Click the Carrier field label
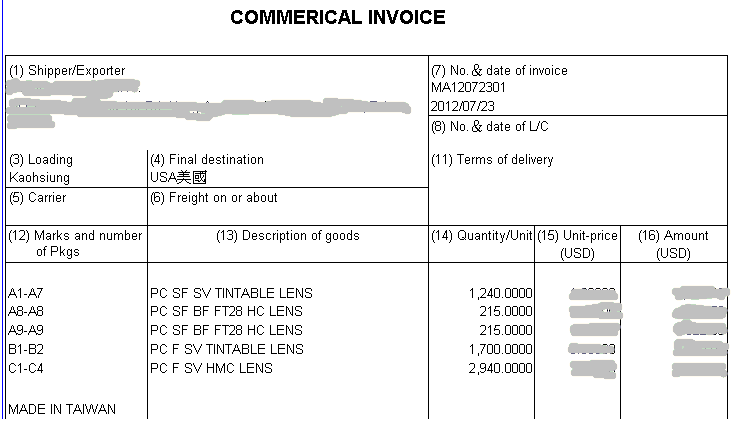Image resolution: width=732 pixels, height=427 pixels. pyautogui.click(x=38, y=198)
